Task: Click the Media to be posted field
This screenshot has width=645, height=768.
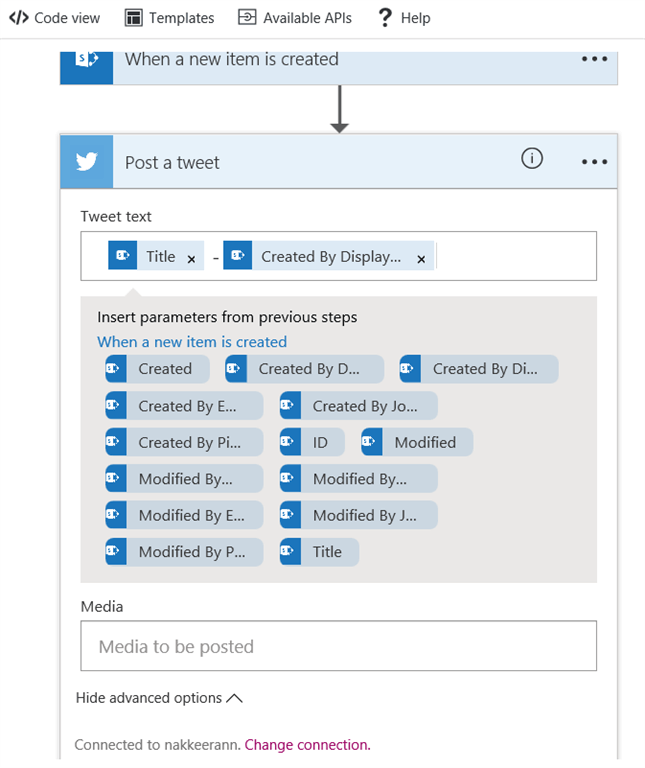Action: point(338,646)
